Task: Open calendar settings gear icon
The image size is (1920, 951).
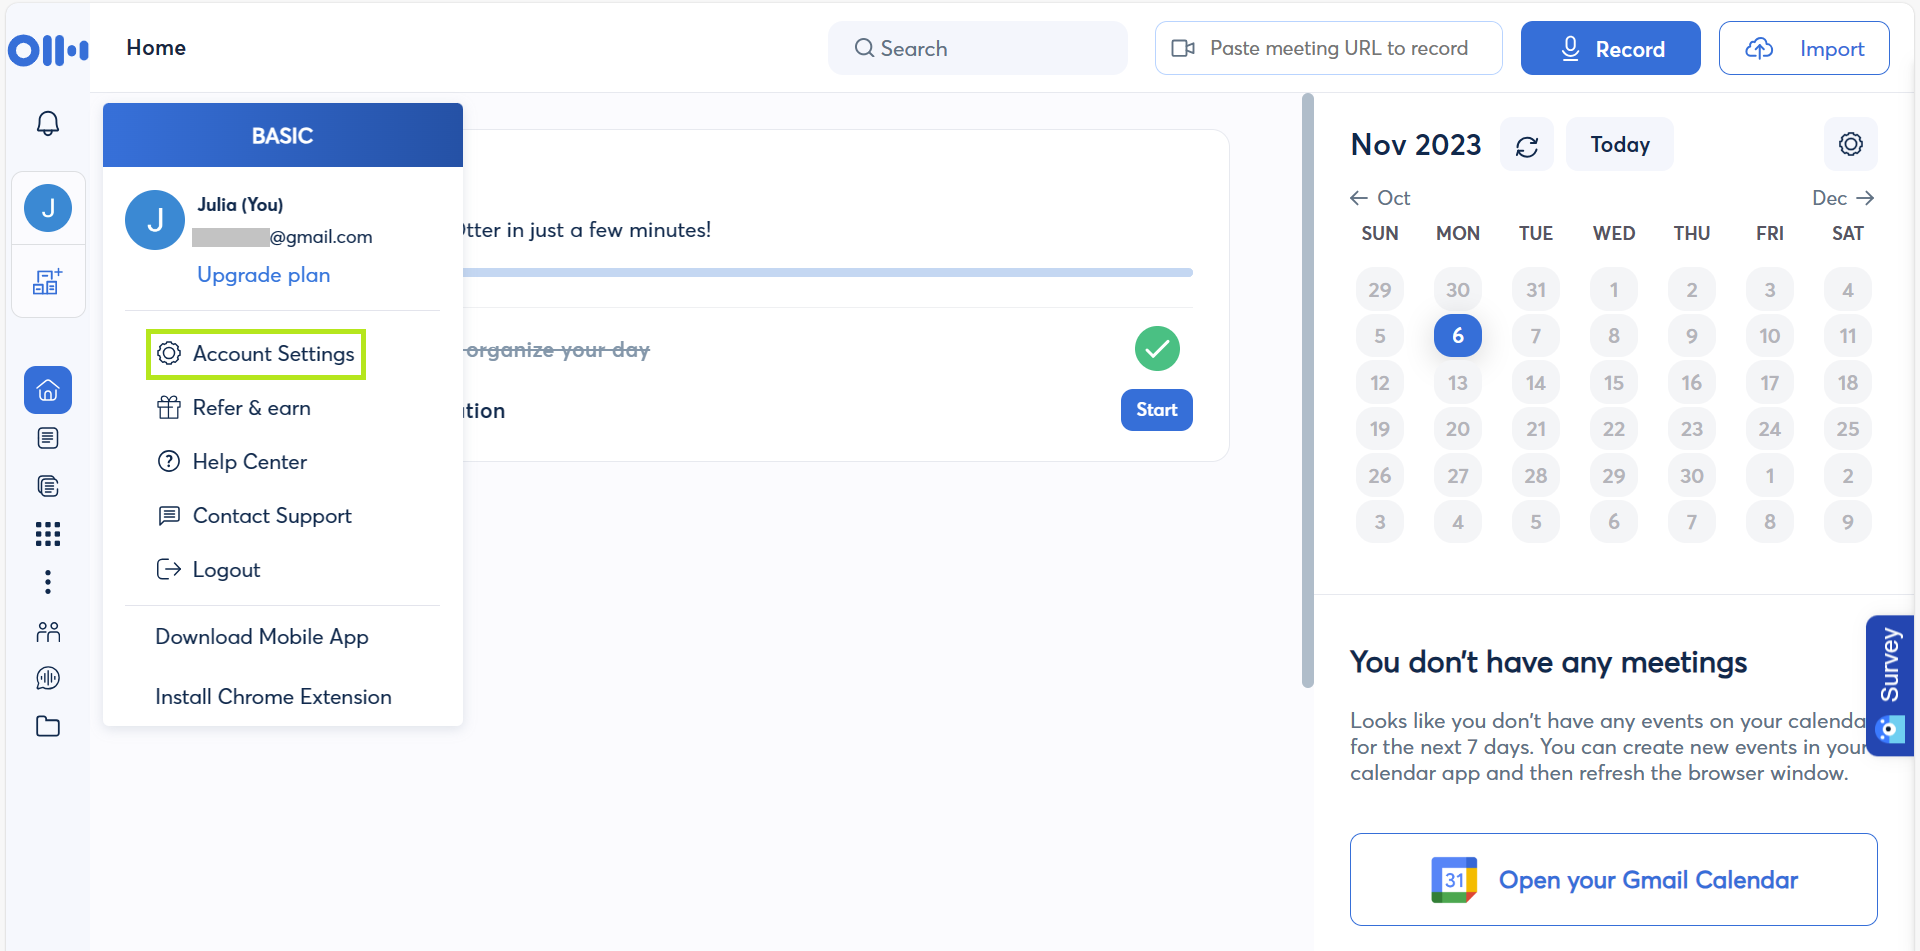Action: [x=1850, y=145]
